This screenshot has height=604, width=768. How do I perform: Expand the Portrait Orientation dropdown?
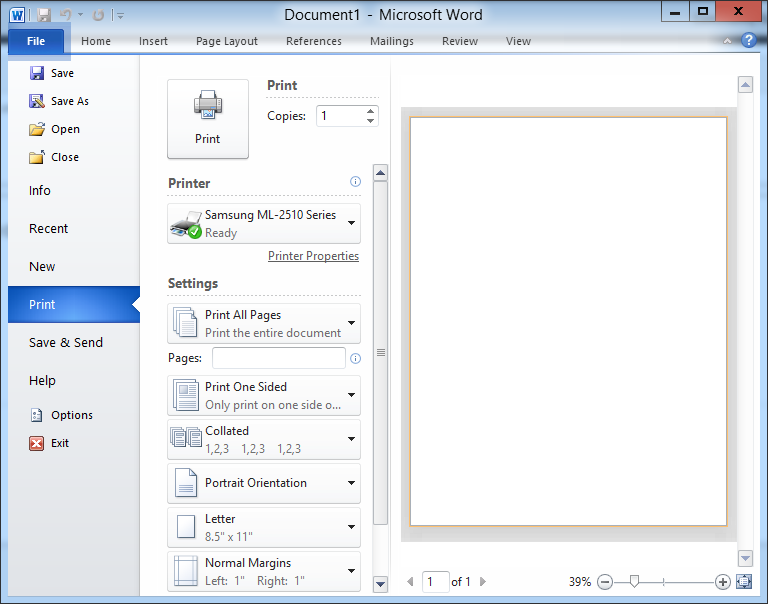pos(264,483)
